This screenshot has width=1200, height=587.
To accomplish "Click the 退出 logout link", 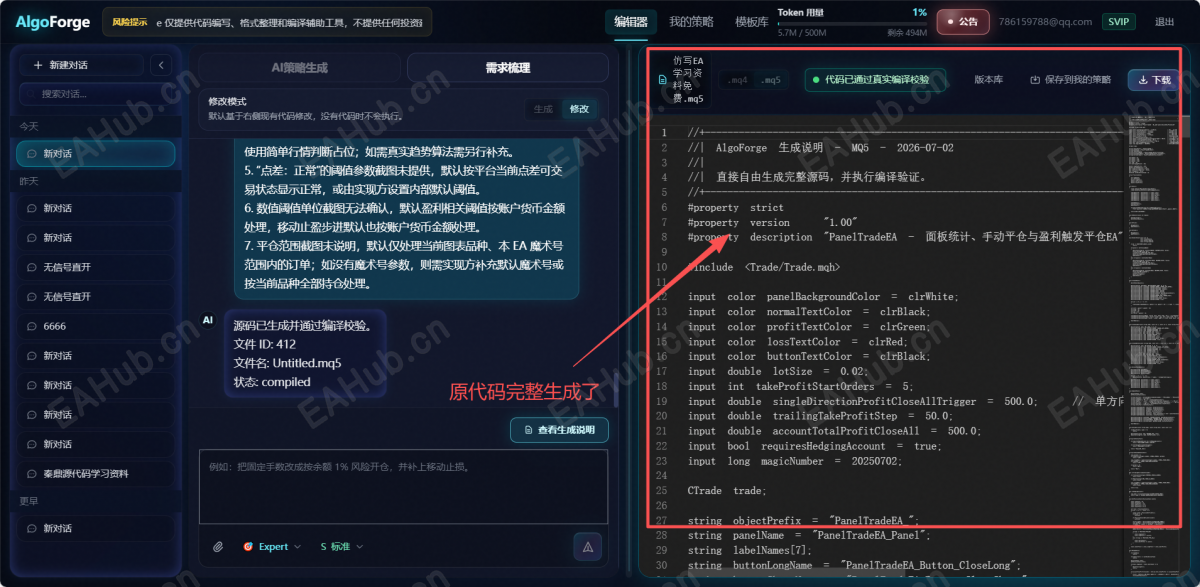I will [1165, 22].
